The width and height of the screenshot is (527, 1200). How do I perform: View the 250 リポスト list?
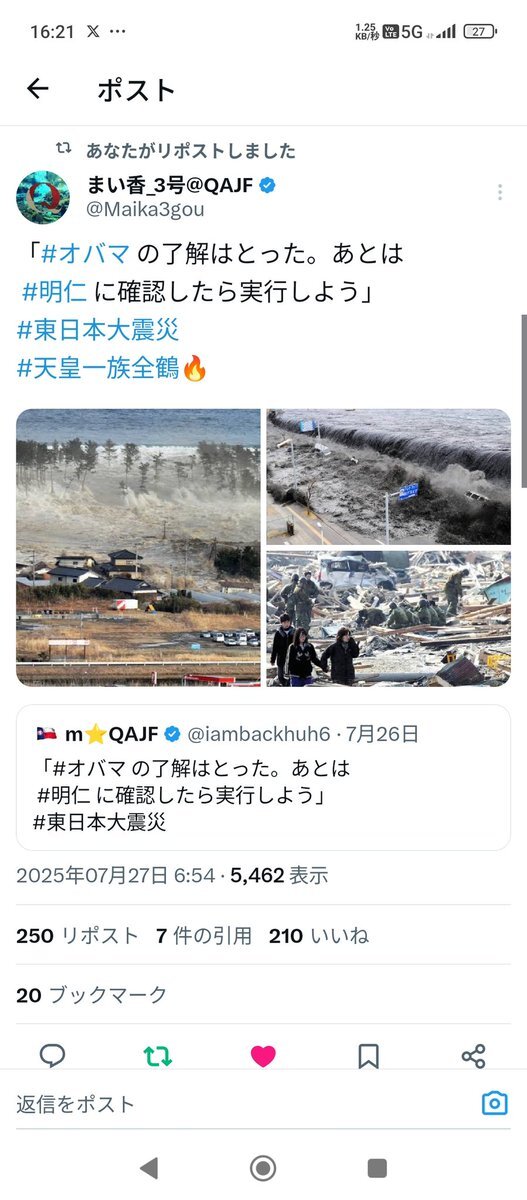coord(77,936)
